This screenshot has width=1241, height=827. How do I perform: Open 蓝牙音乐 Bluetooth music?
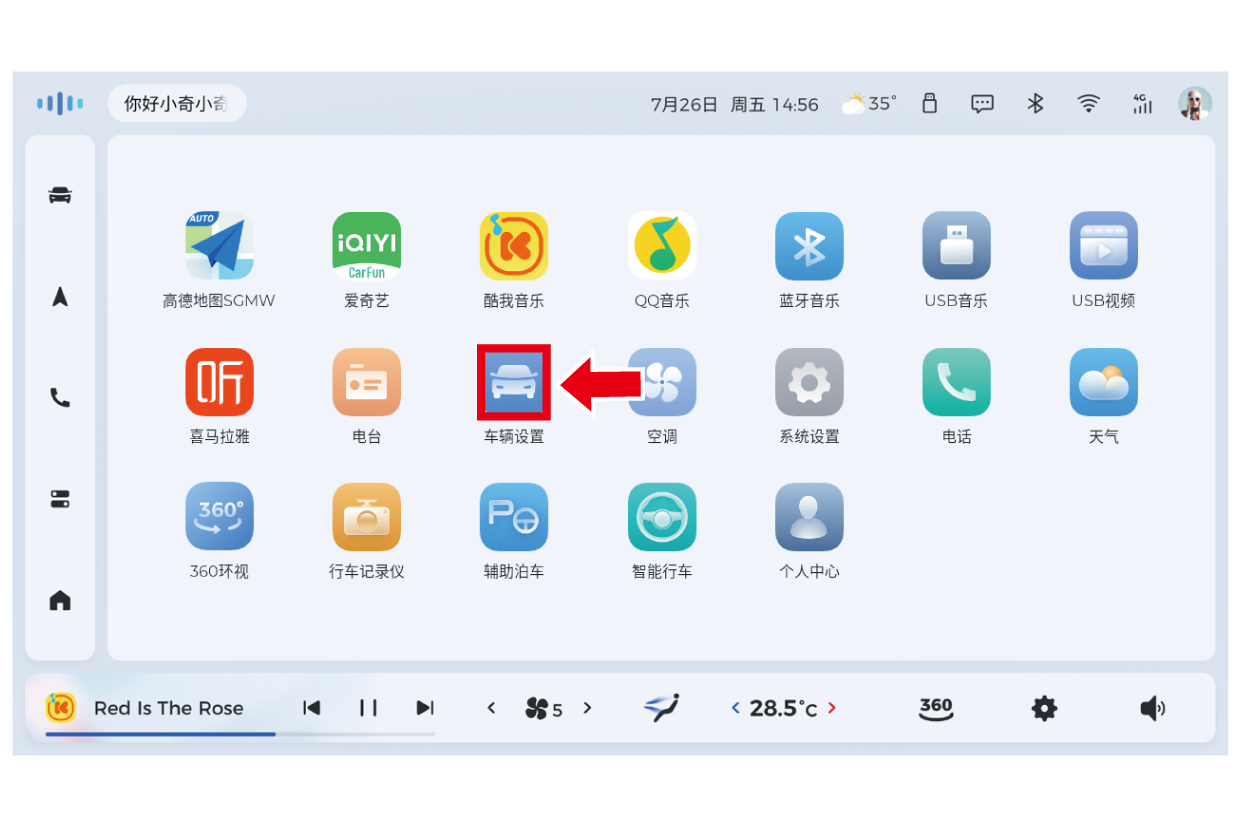pos(809,245)
